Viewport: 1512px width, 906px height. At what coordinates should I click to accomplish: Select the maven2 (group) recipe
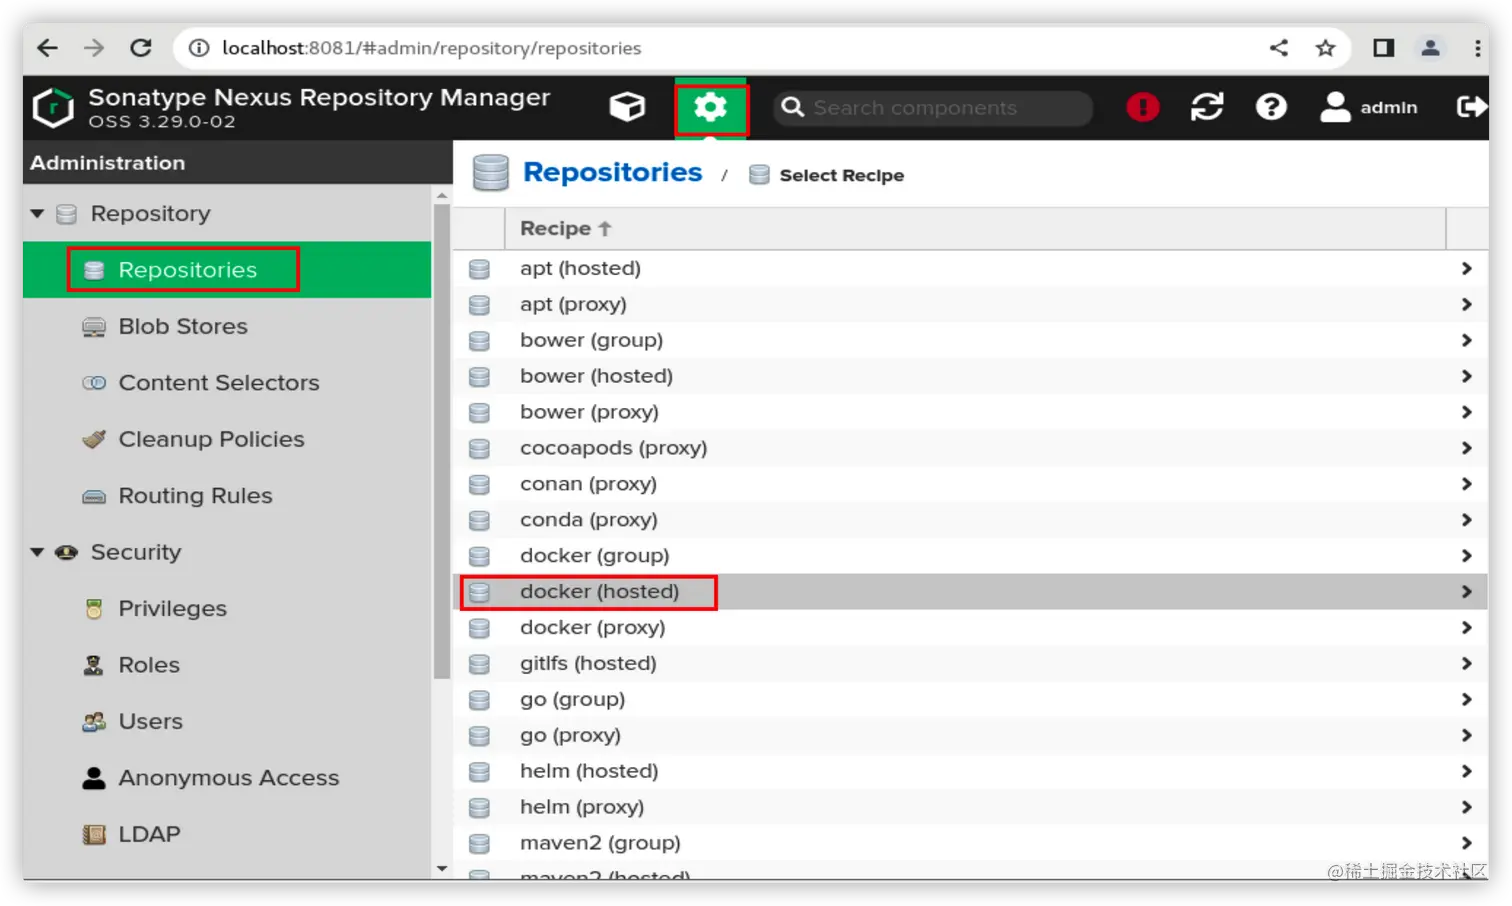970,844
